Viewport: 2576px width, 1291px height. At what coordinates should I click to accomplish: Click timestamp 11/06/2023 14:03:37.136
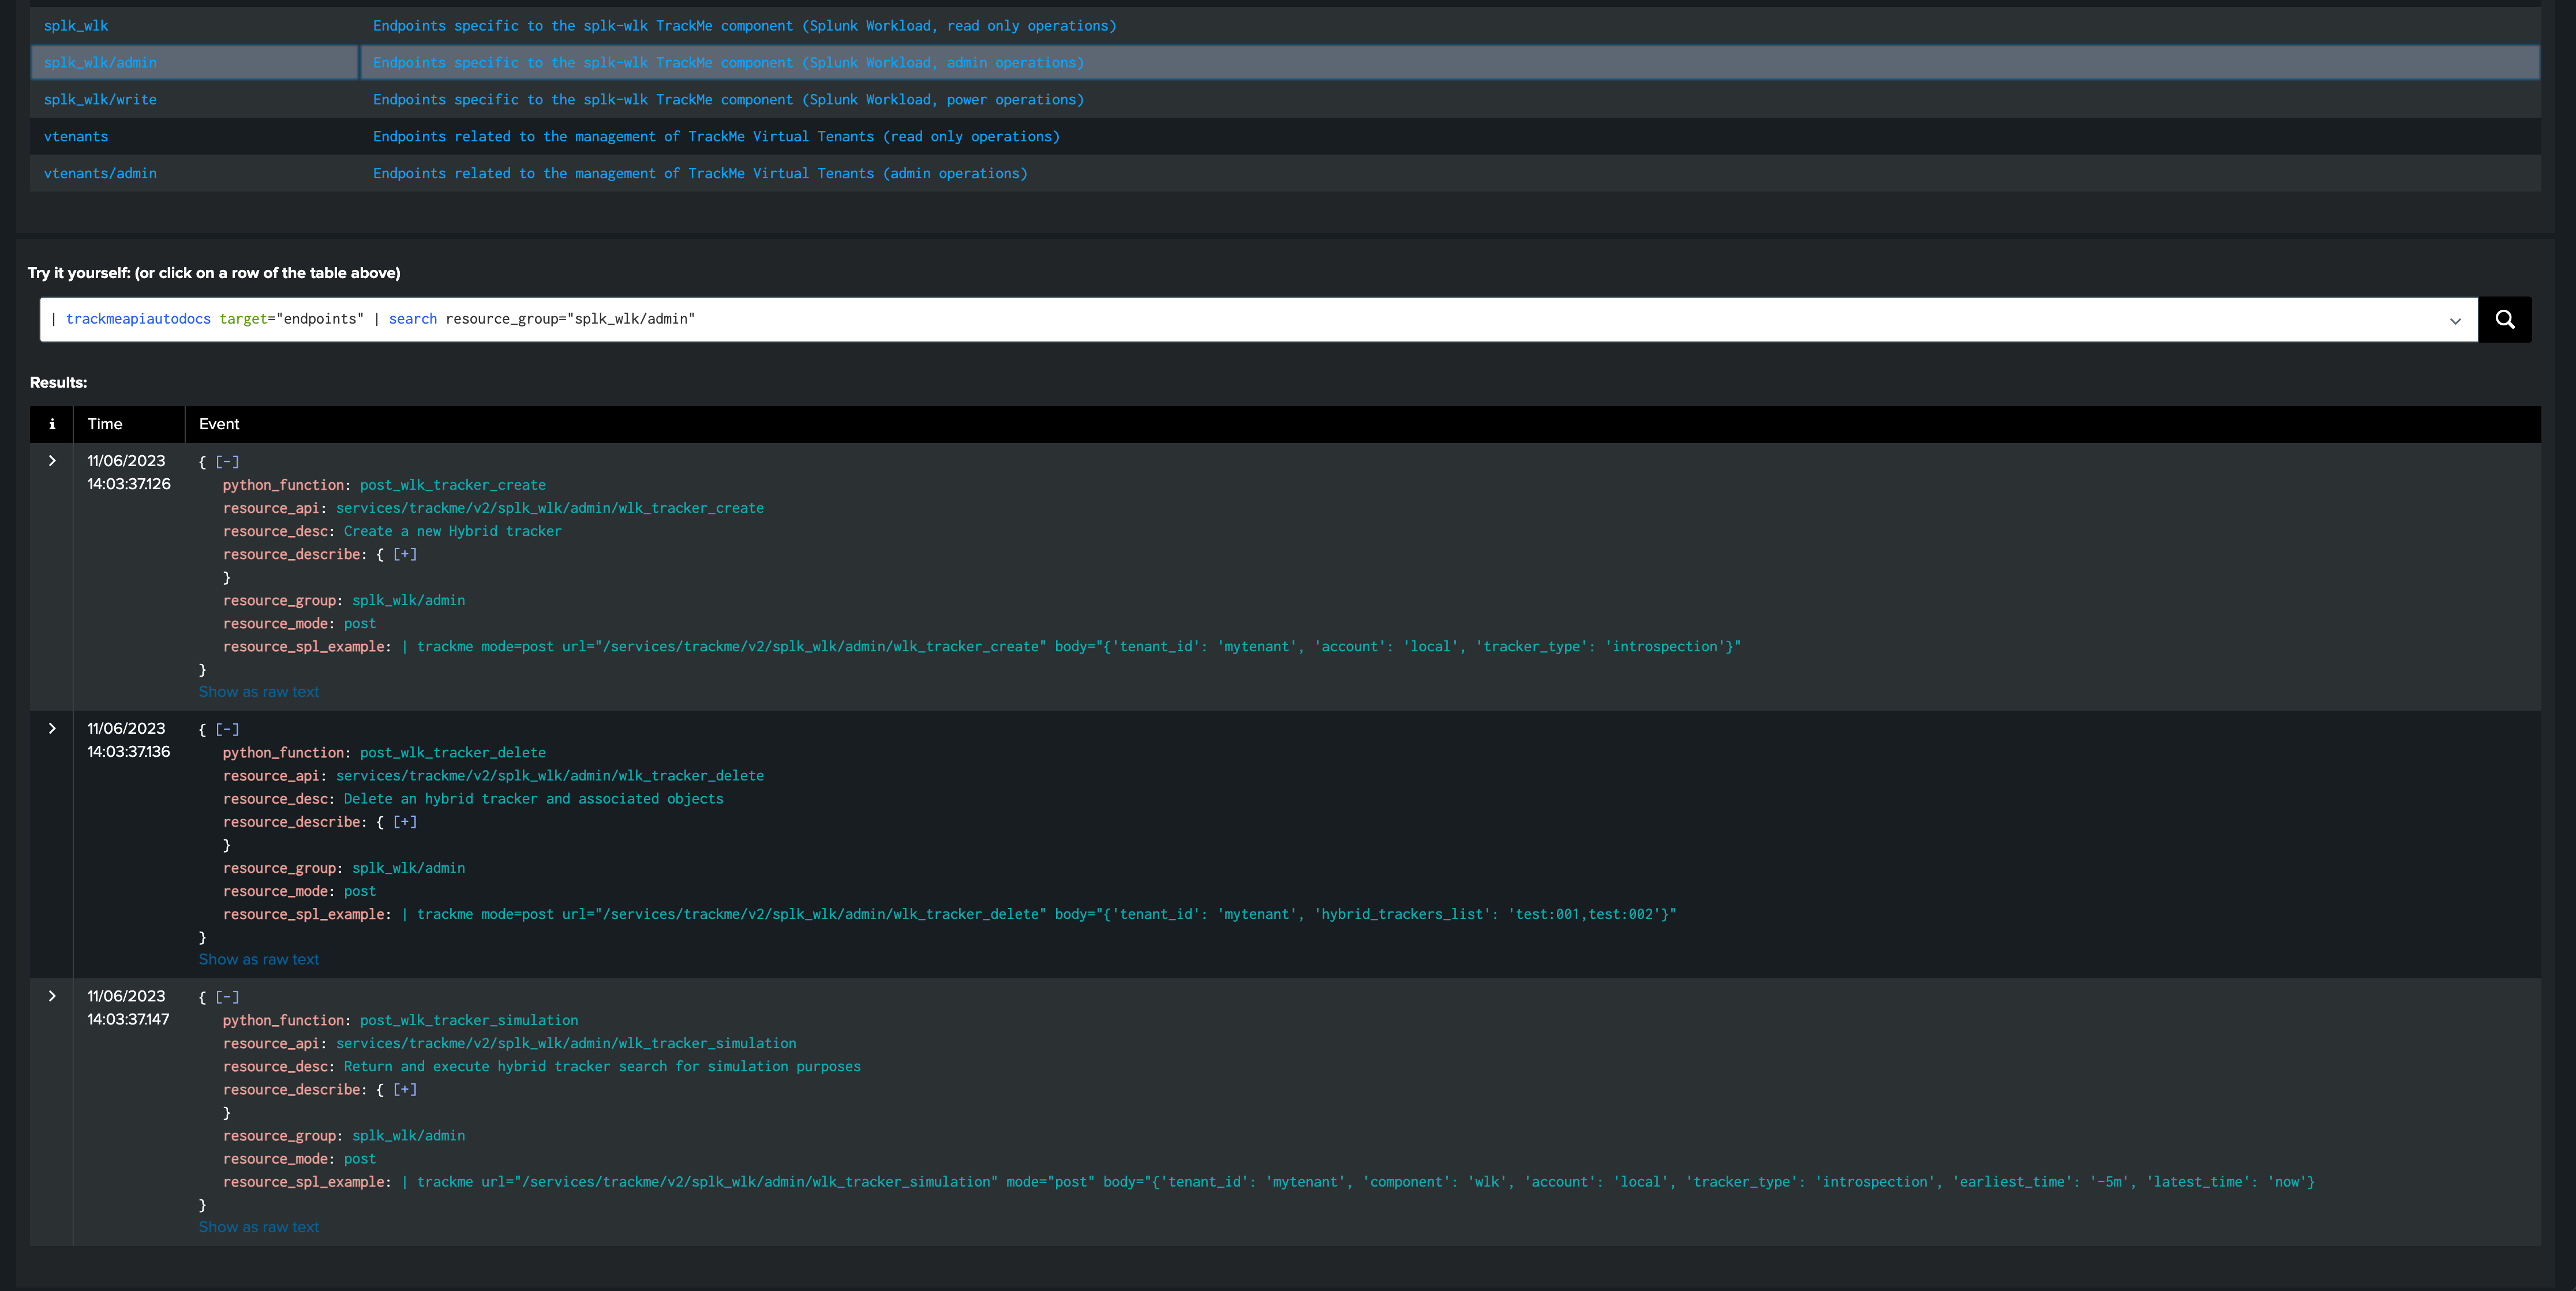coord(128,740)
